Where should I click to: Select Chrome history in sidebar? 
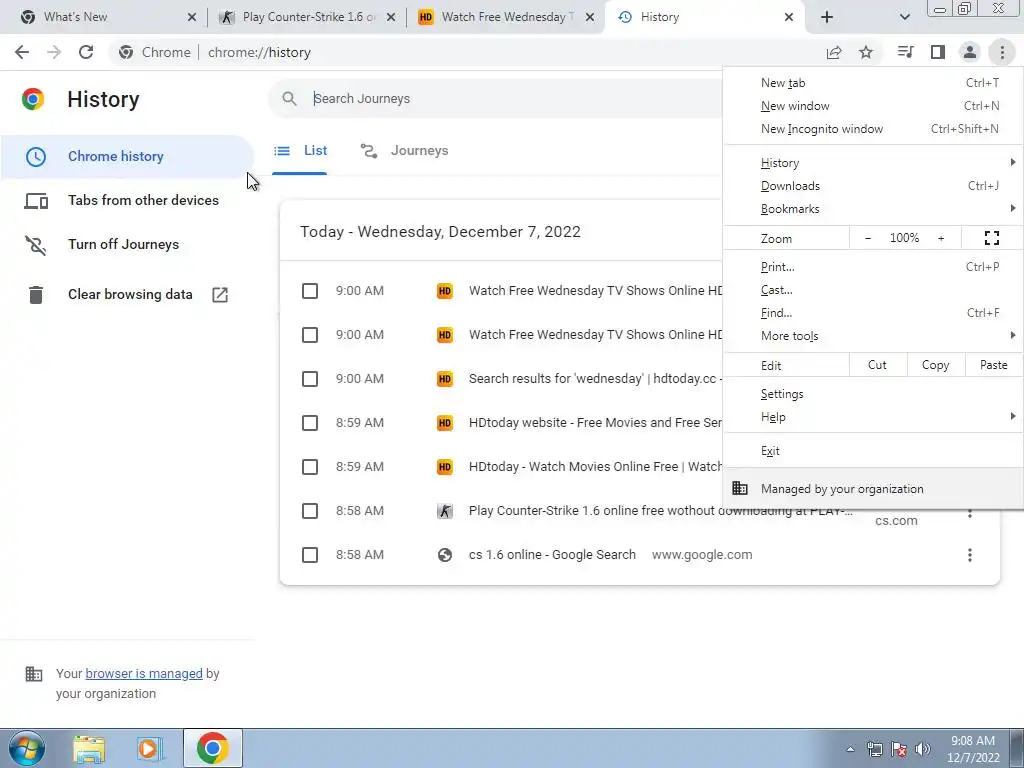tap(127, 157)
